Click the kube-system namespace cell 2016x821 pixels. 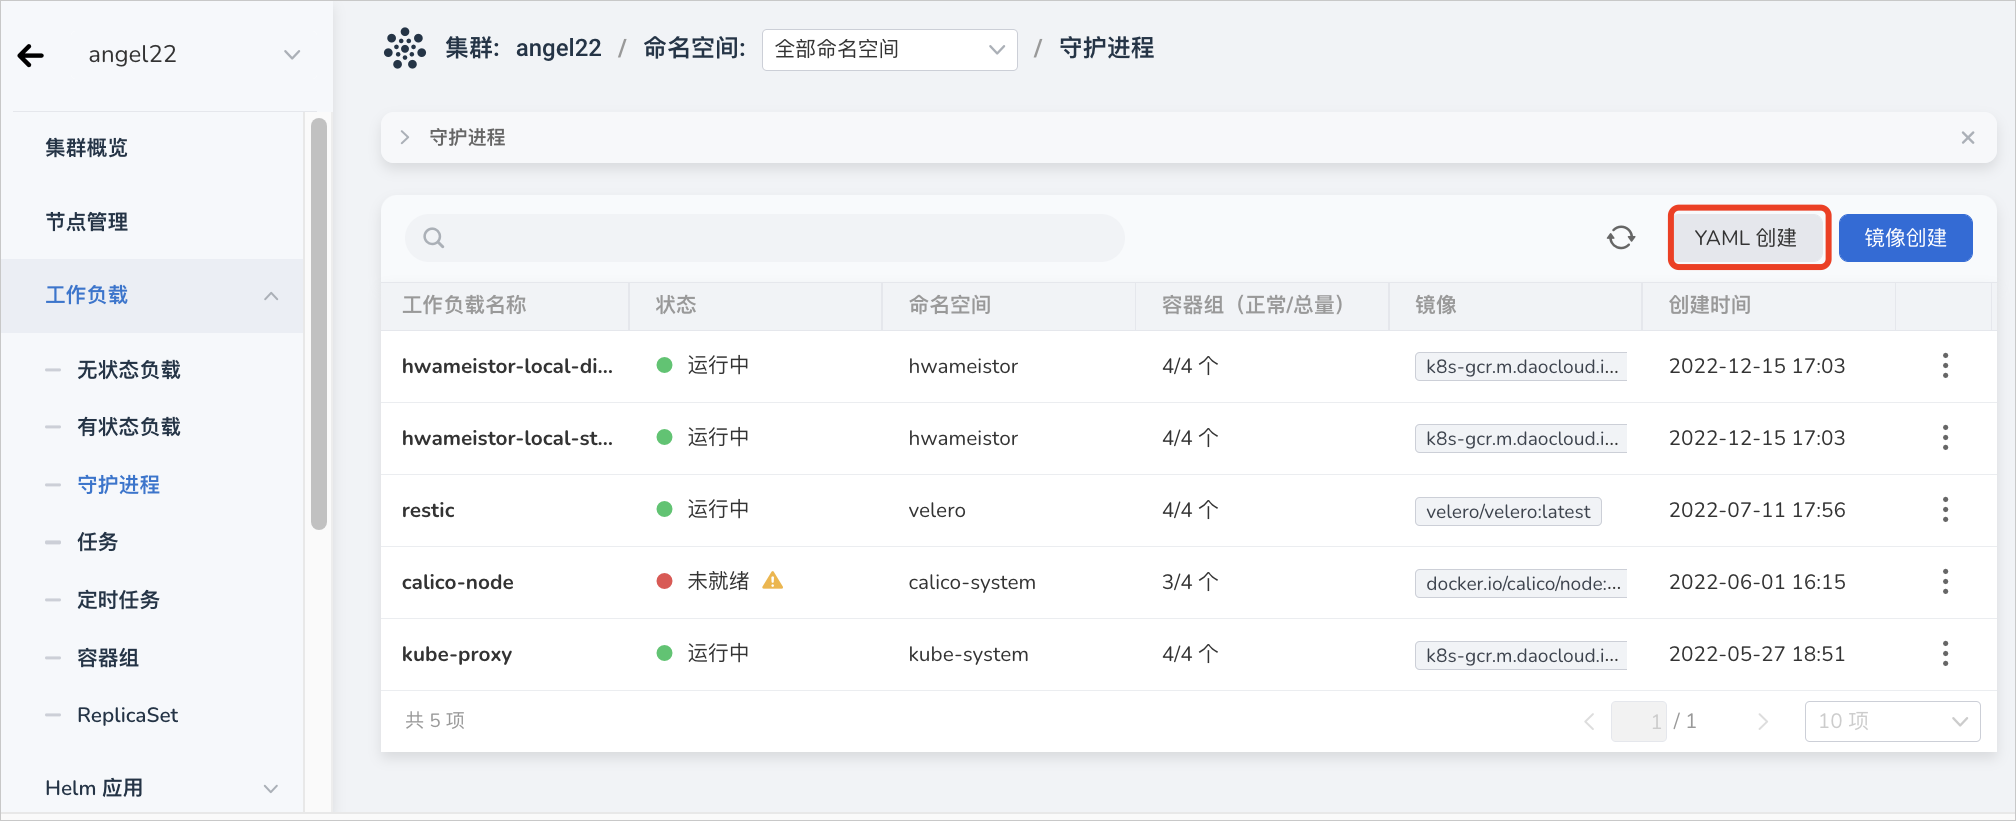pos(968,654)
